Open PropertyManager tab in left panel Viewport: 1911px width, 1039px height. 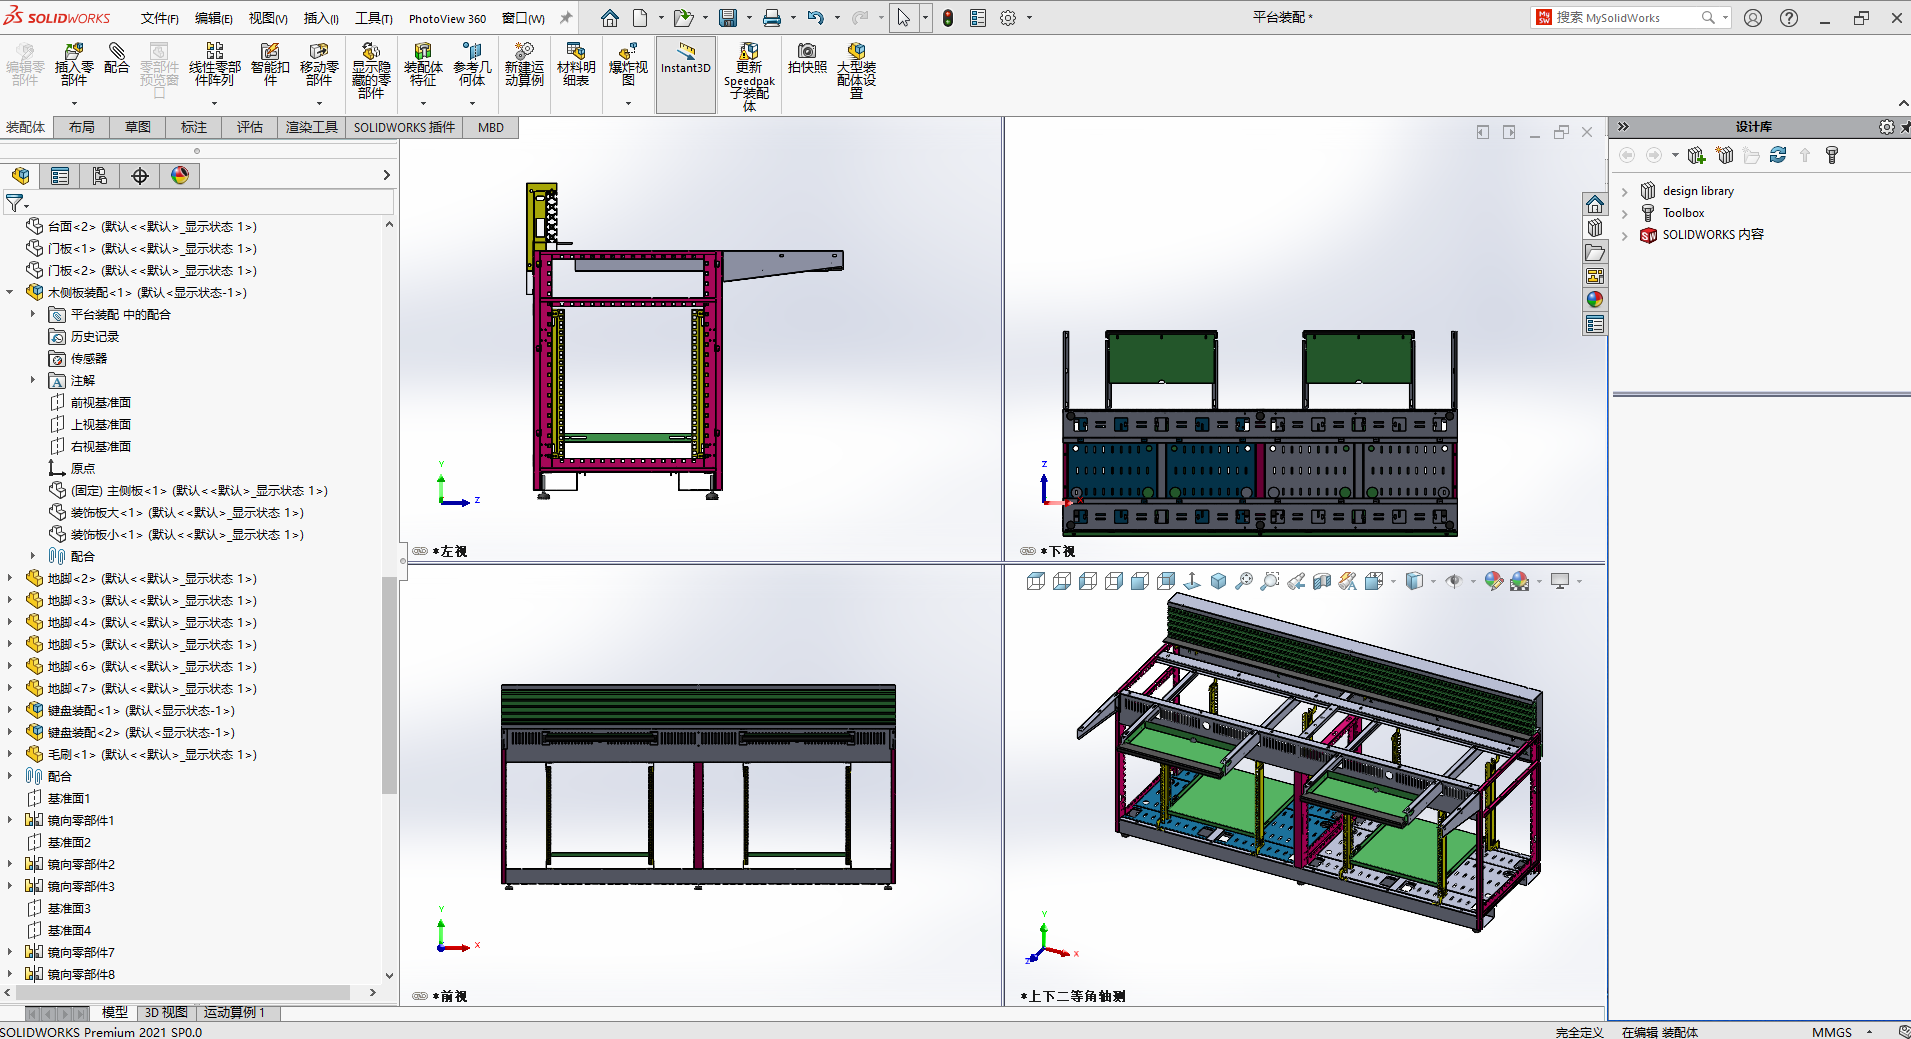(60, 176)
